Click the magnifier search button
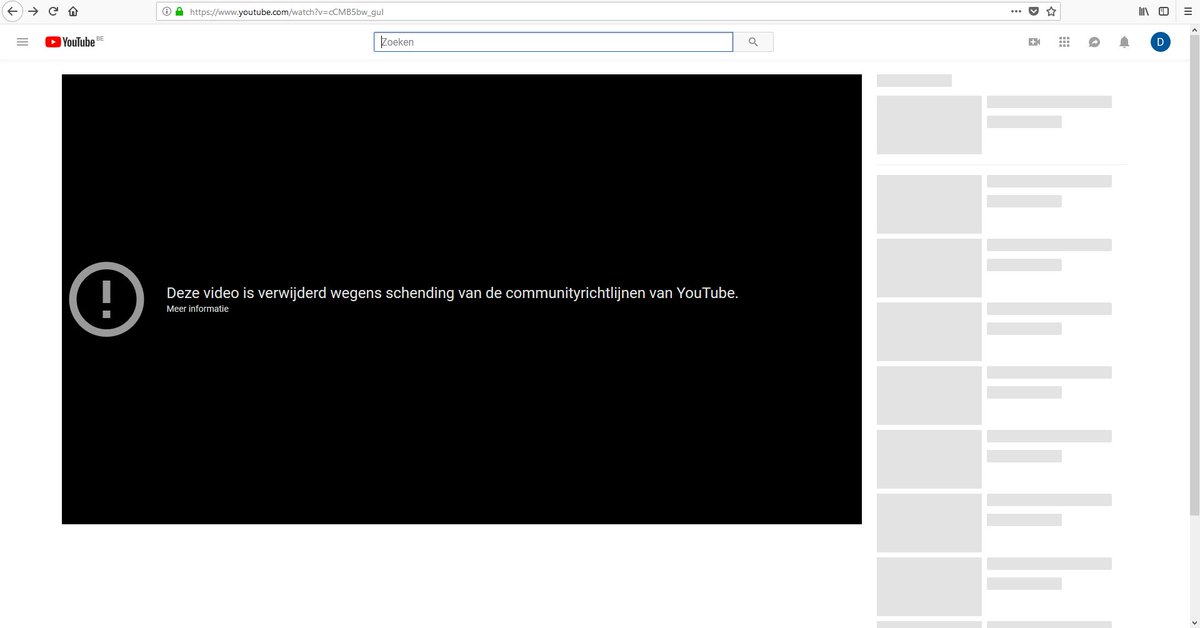This screenshot has width=1200, height=628. 753,42
